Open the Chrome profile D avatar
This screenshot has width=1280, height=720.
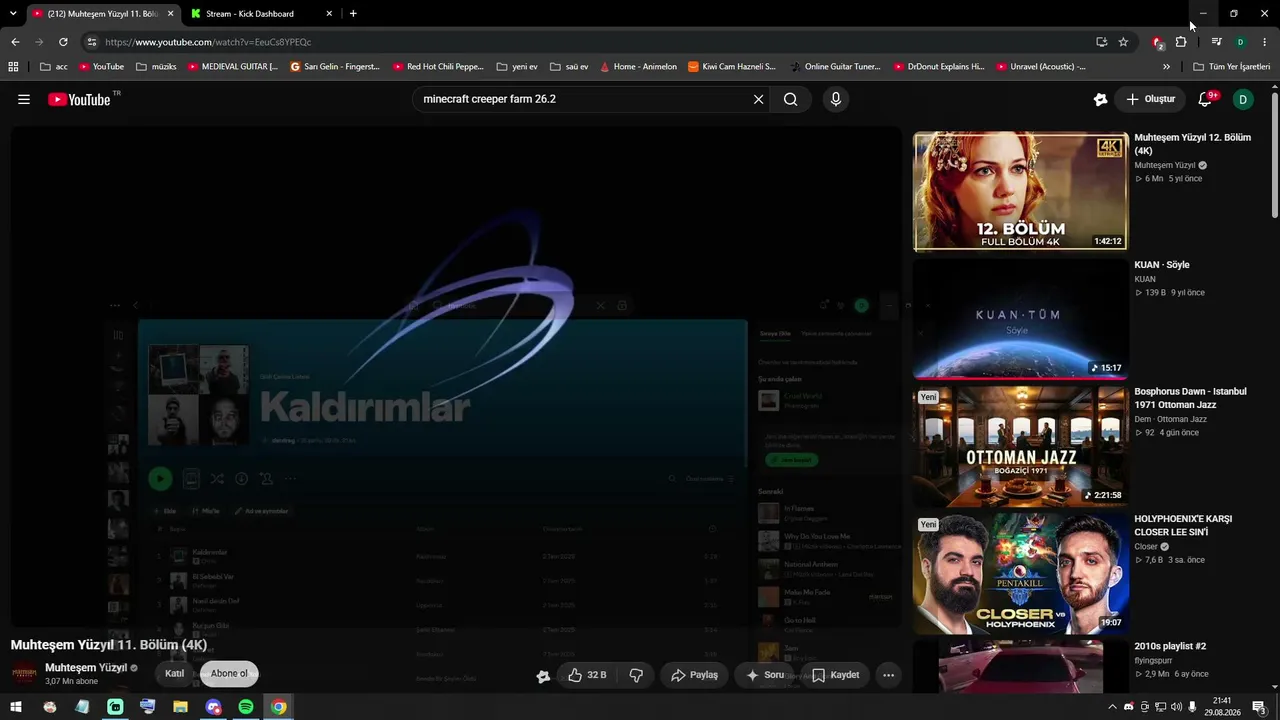coord(1240,42)
